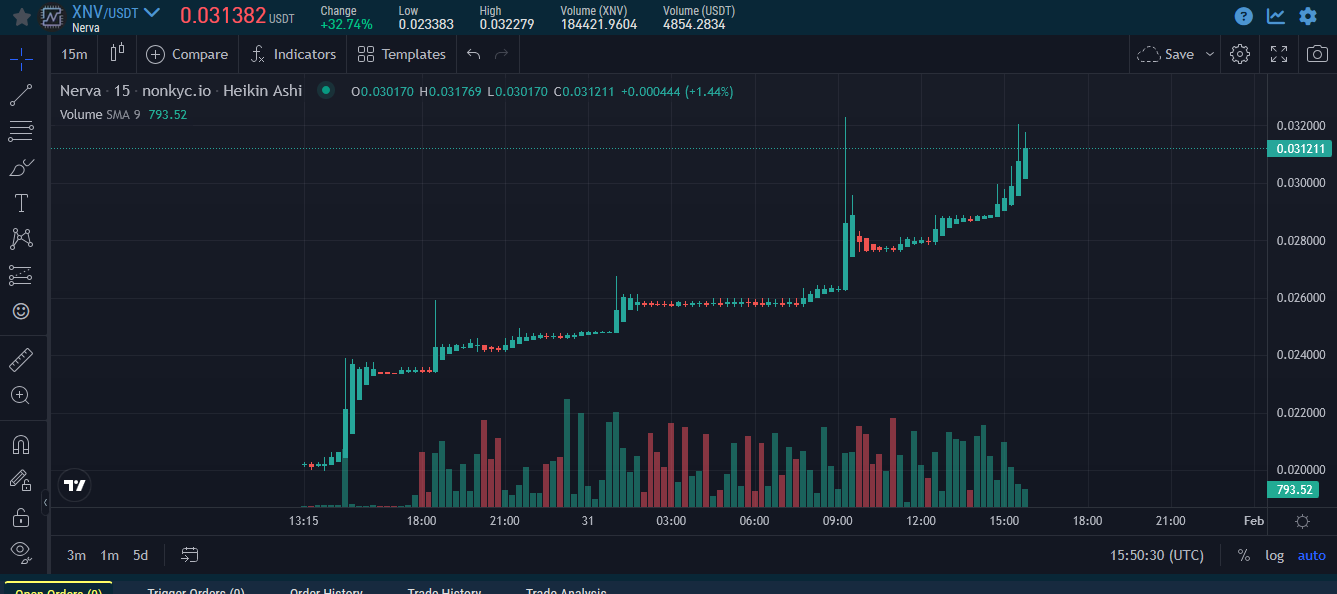Open the emoji icons tool
The height and width of the screenshot is (594, 1337).
click(x=21, y=311)
